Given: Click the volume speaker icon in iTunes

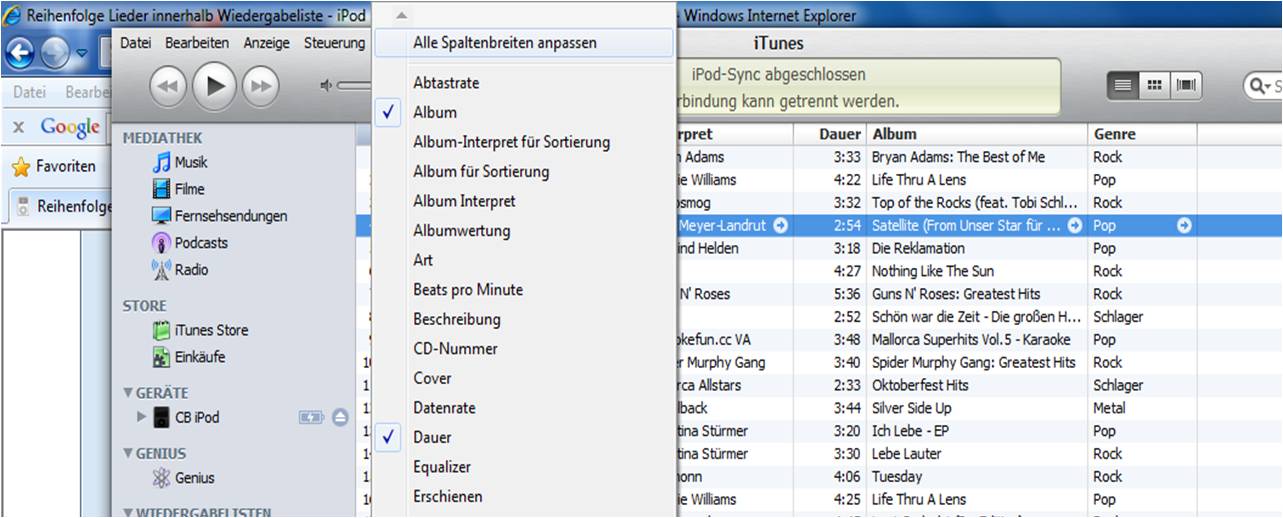Looking at the screenshot, I should point(326,86).
